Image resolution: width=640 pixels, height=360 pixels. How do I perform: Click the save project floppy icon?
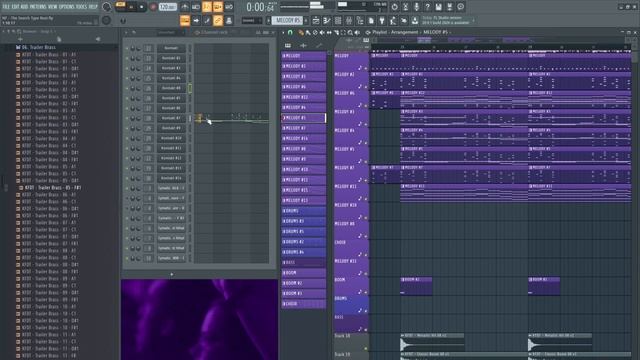(438, 7)
